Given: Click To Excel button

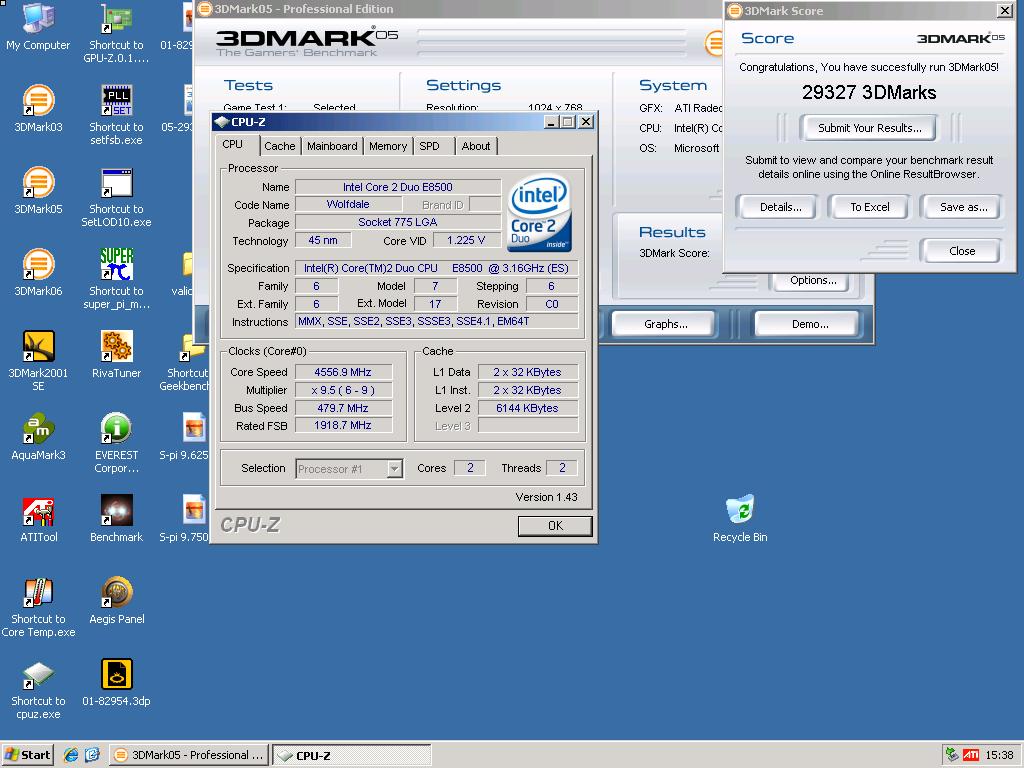Looking at the screenshot, I should point(869,207).
